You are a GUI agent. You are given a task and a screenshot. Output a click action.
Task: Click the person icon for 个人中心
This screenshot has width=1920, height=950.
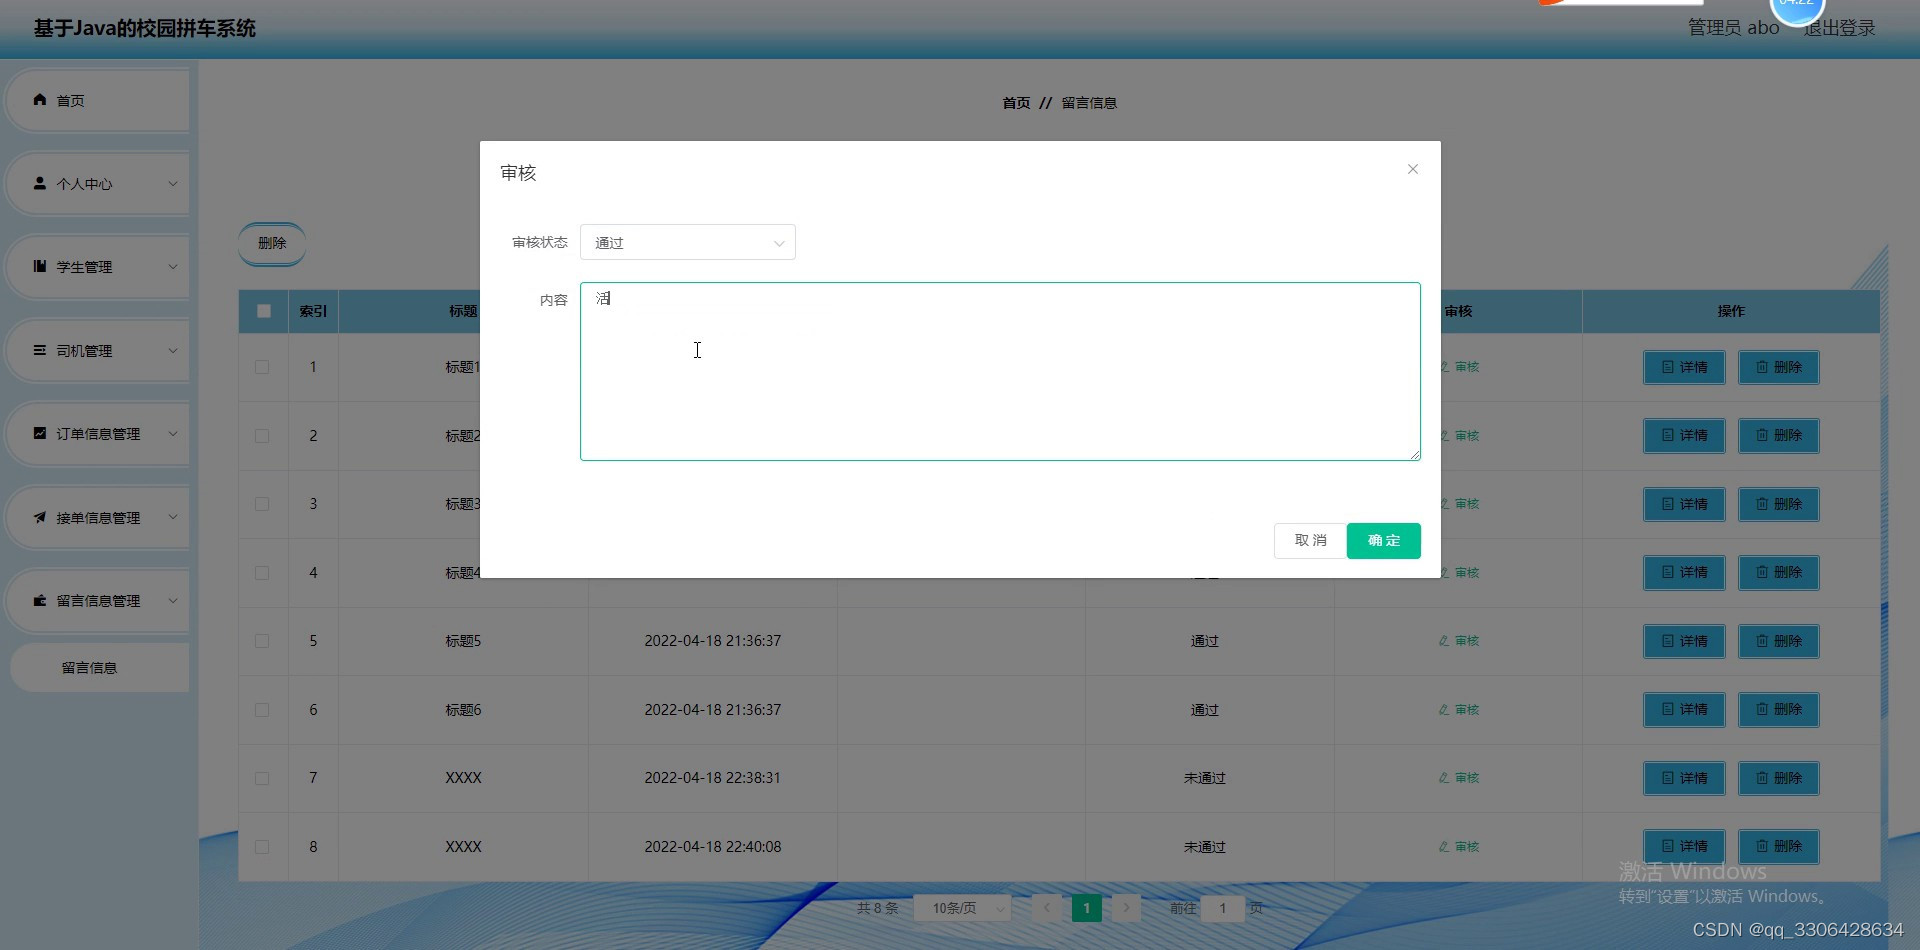pos(40,183)
